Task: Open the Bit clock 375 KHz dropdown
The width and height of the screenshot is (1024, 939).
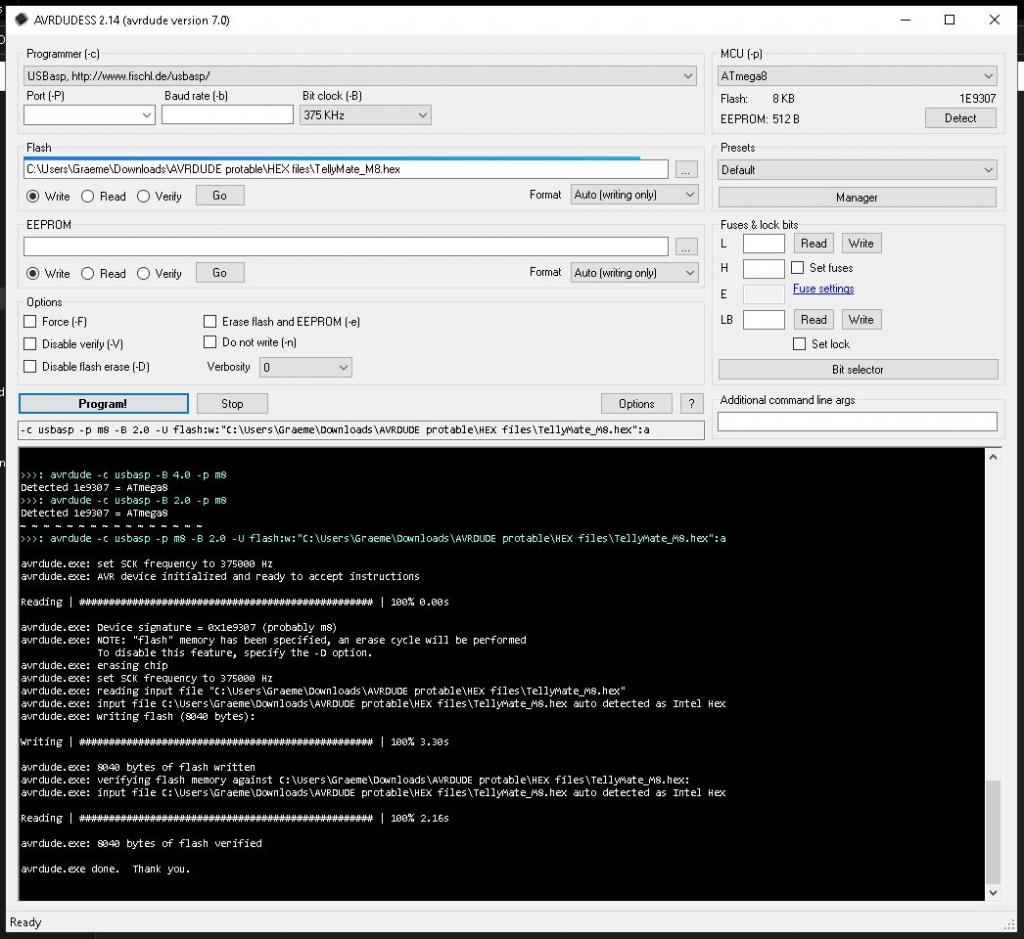Action: pyautogui.click(x=365, y=116)
